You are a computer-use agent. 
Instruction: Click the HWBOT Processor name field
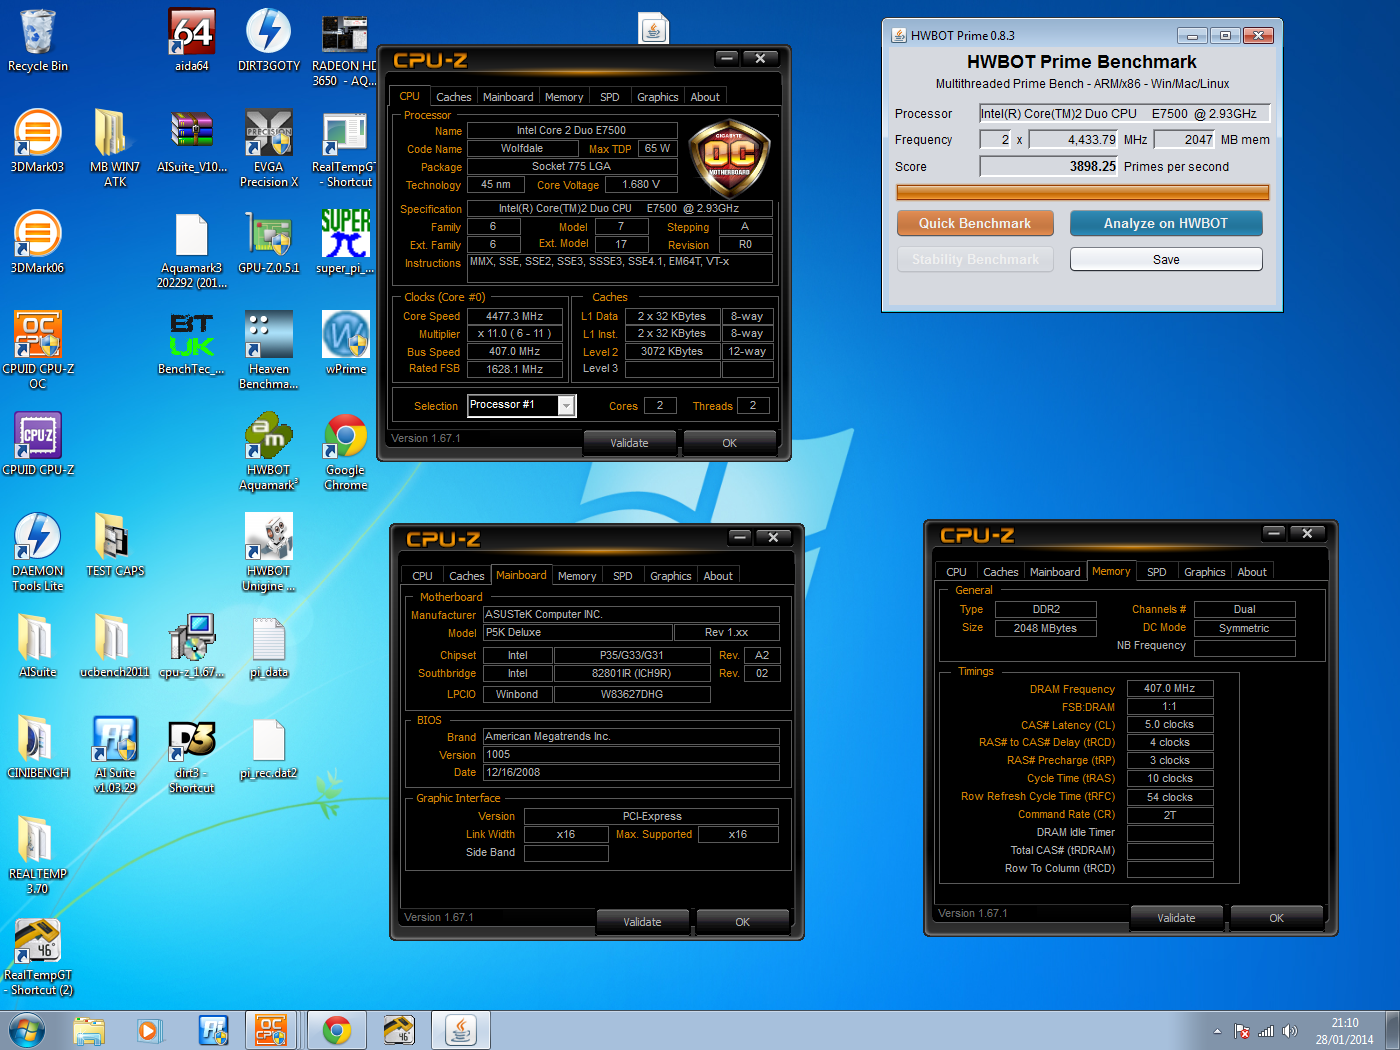point(1125,113)
